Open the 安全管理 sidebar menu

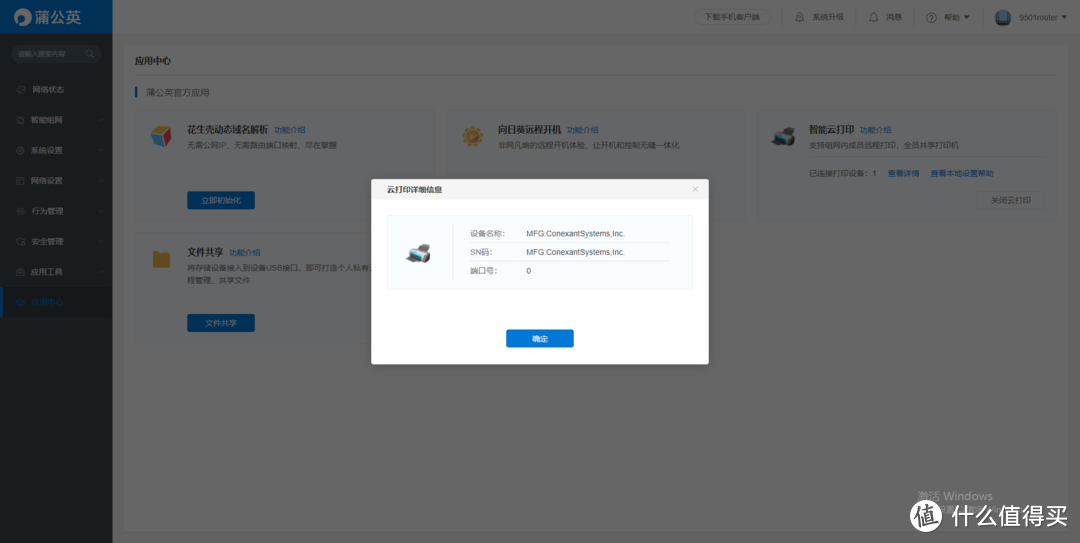coord(56,241)
